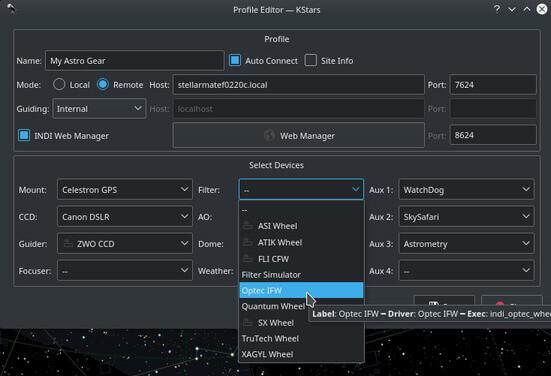551x376 pixels.
Task: Select the highlighted Optec IFW entry
Action: (301, 291)
